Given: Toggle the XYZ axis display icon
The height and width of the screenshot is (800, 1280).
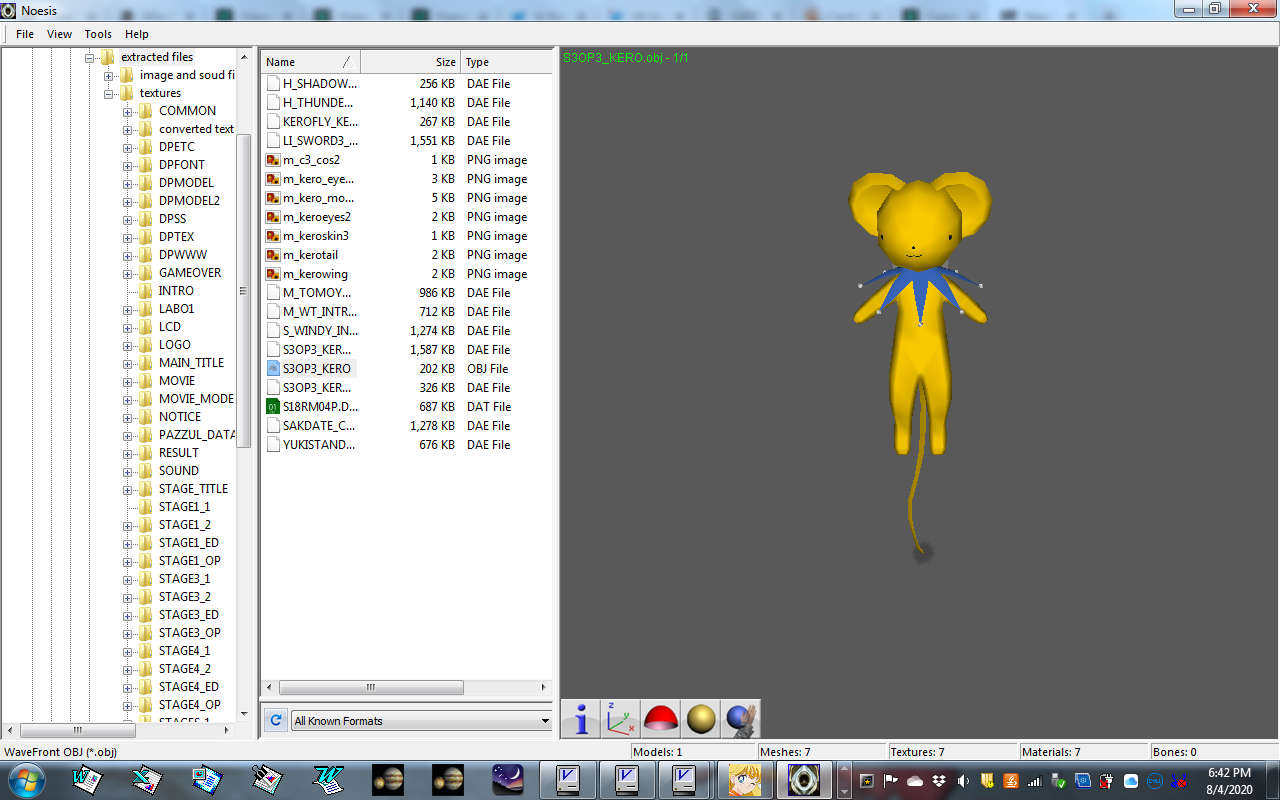Looking at the screenshot, I should (x=621, y=719).
